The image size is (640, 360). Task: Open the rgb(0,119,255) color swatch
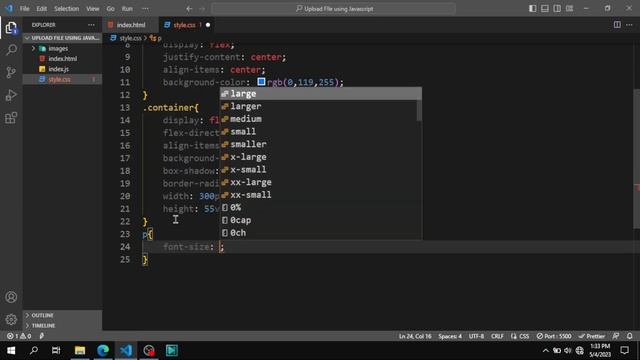pyautogui.click(x=261, y=82)
